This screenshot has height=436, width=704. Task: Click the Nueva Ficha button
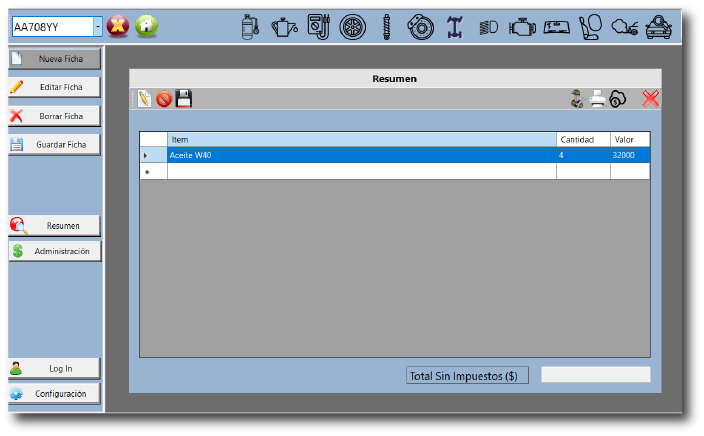[x=55, y=59]
